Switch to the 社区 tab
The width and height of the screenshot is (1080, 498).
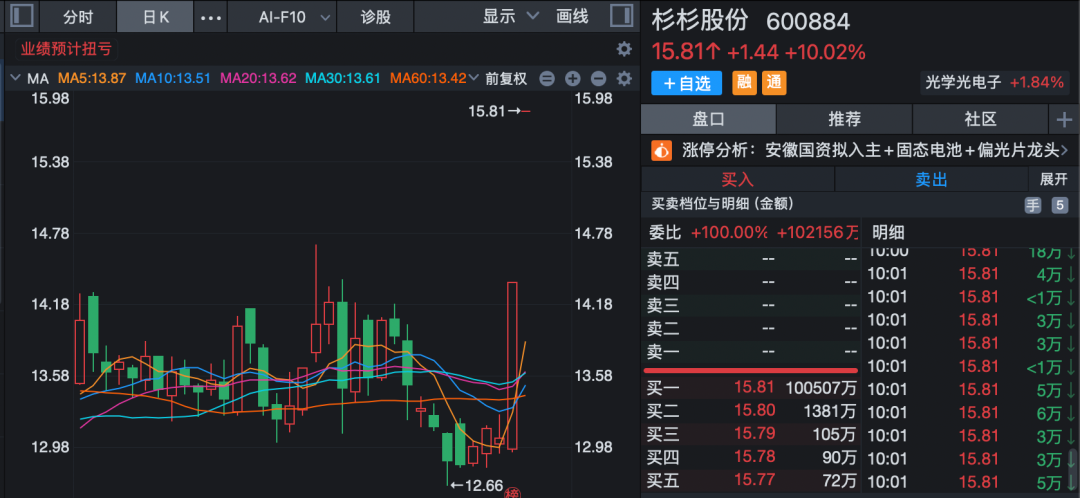[980, 120]
